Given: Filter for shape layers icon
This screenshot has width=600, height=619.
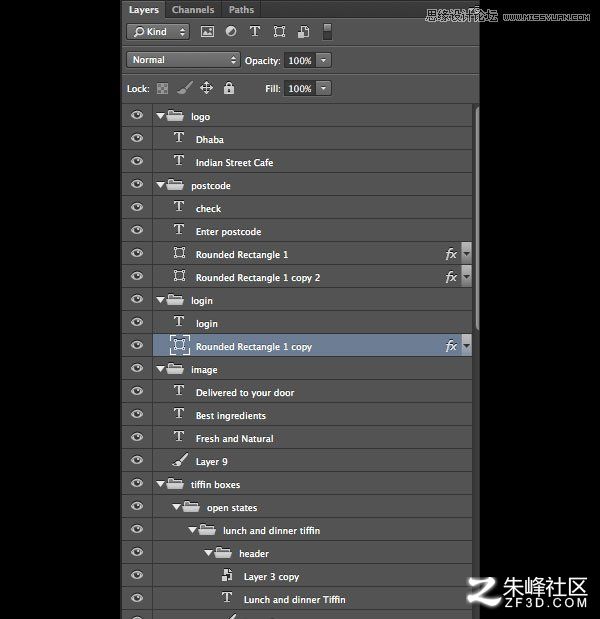Looking at the screenshot, I should (279, 32).
